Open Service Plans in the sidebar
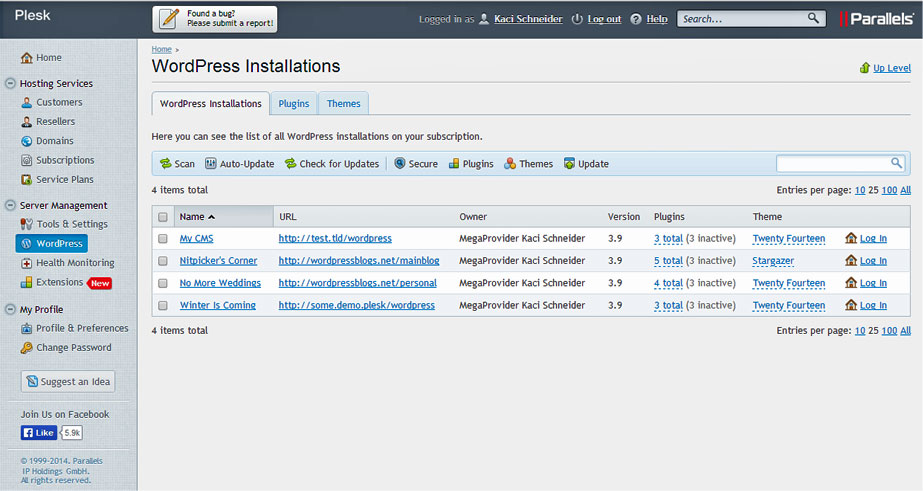 57,180
